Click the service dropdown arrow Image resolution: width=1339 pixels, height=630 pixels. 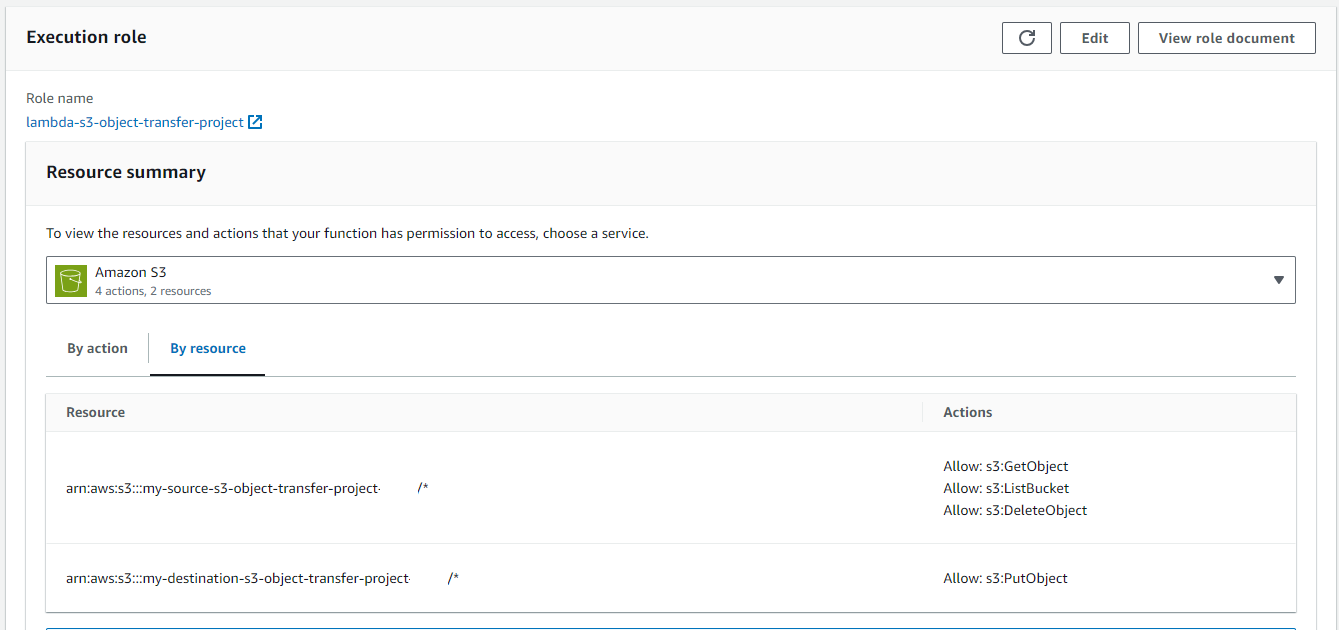tap(1278, 280)
